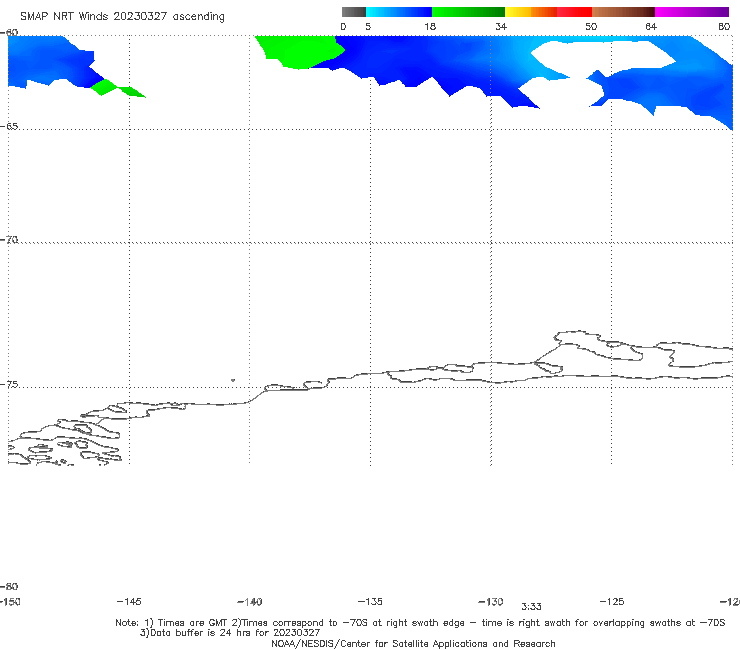
Task: Click the title 'SMAP NRT Winds 20230327 ascending'
Action: 122,17
